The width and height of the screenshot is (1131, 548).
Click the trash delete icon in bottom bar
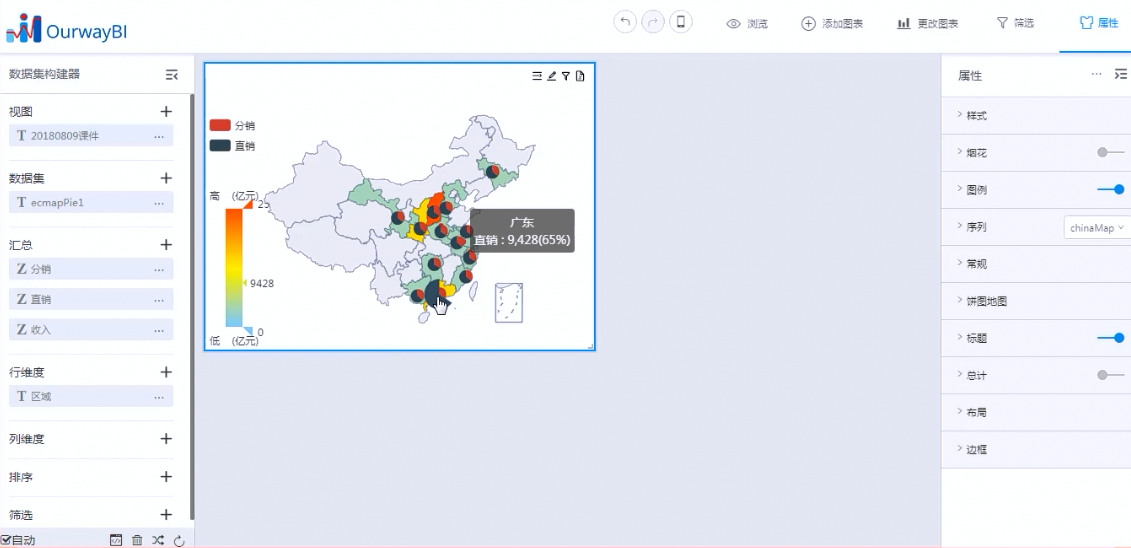click(x=137, y=540)
